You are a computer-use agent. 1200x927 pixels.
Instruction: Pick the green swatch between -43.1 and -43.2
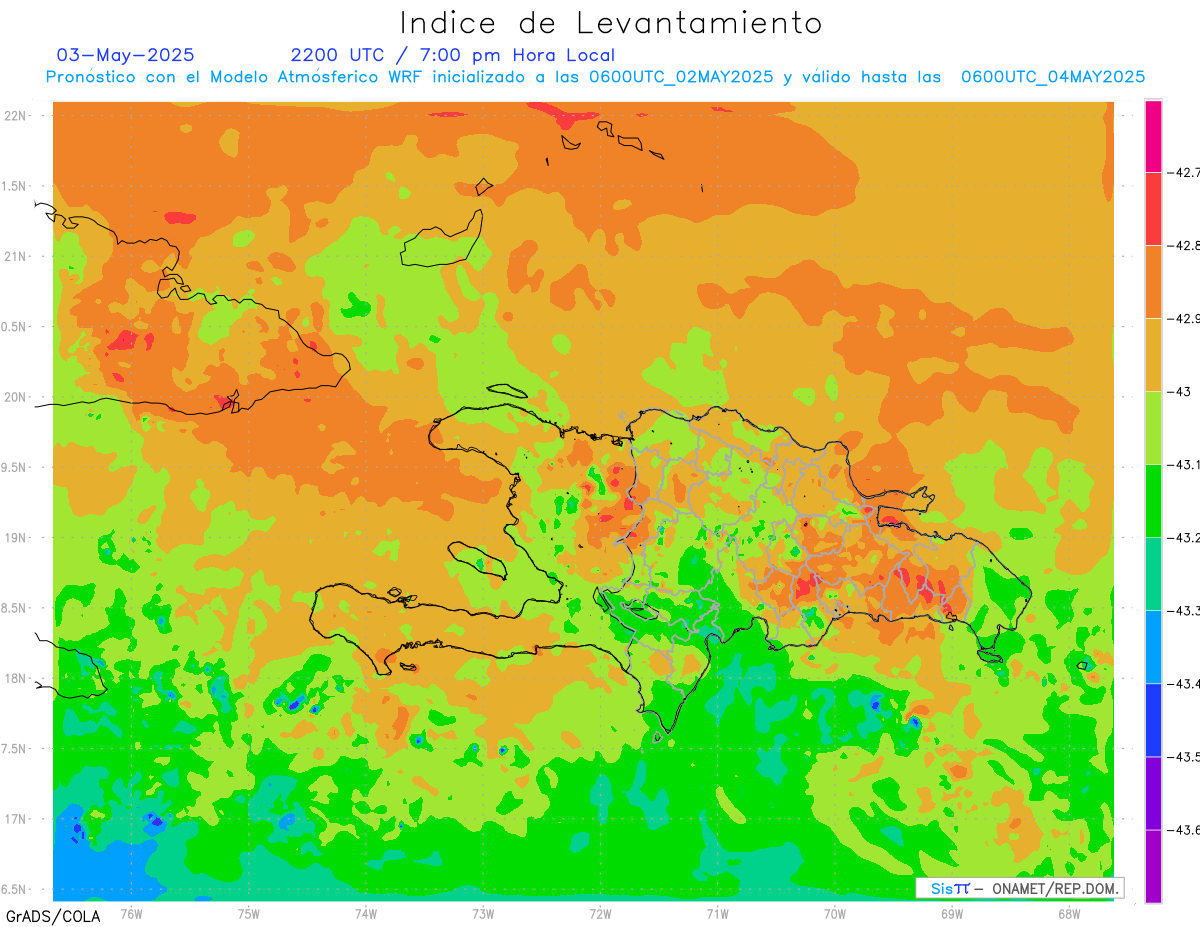pos(1153,500)
